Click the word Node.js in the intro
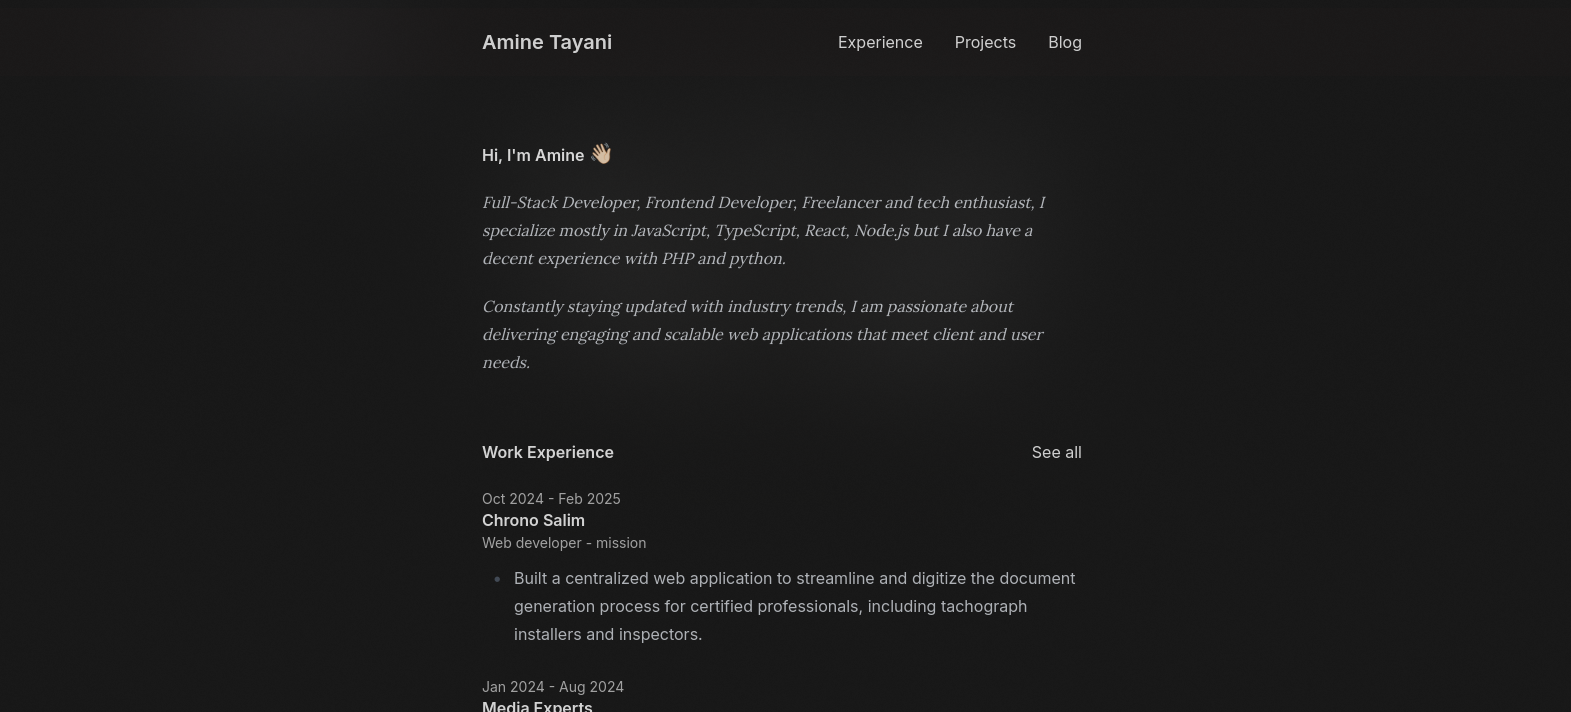This screenshot has height=712, width=1571. 881,230
